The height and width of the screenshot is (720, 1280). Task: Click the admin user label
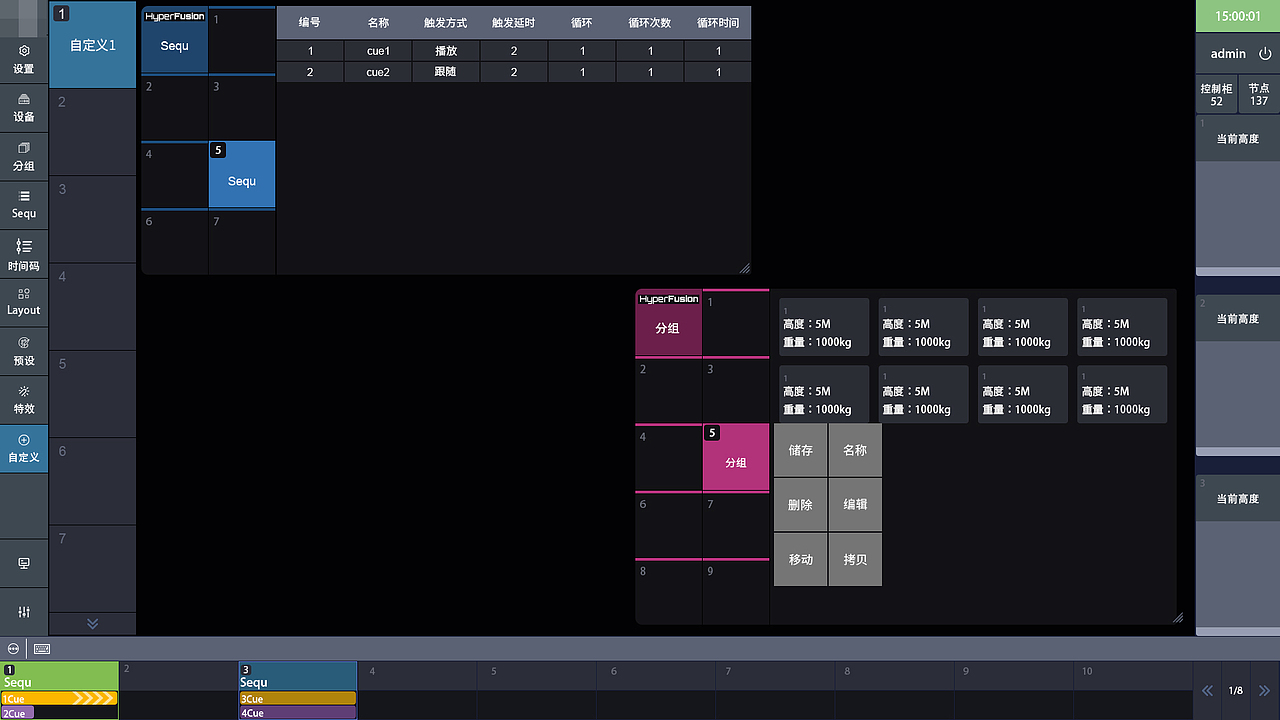click(1228, 54)
